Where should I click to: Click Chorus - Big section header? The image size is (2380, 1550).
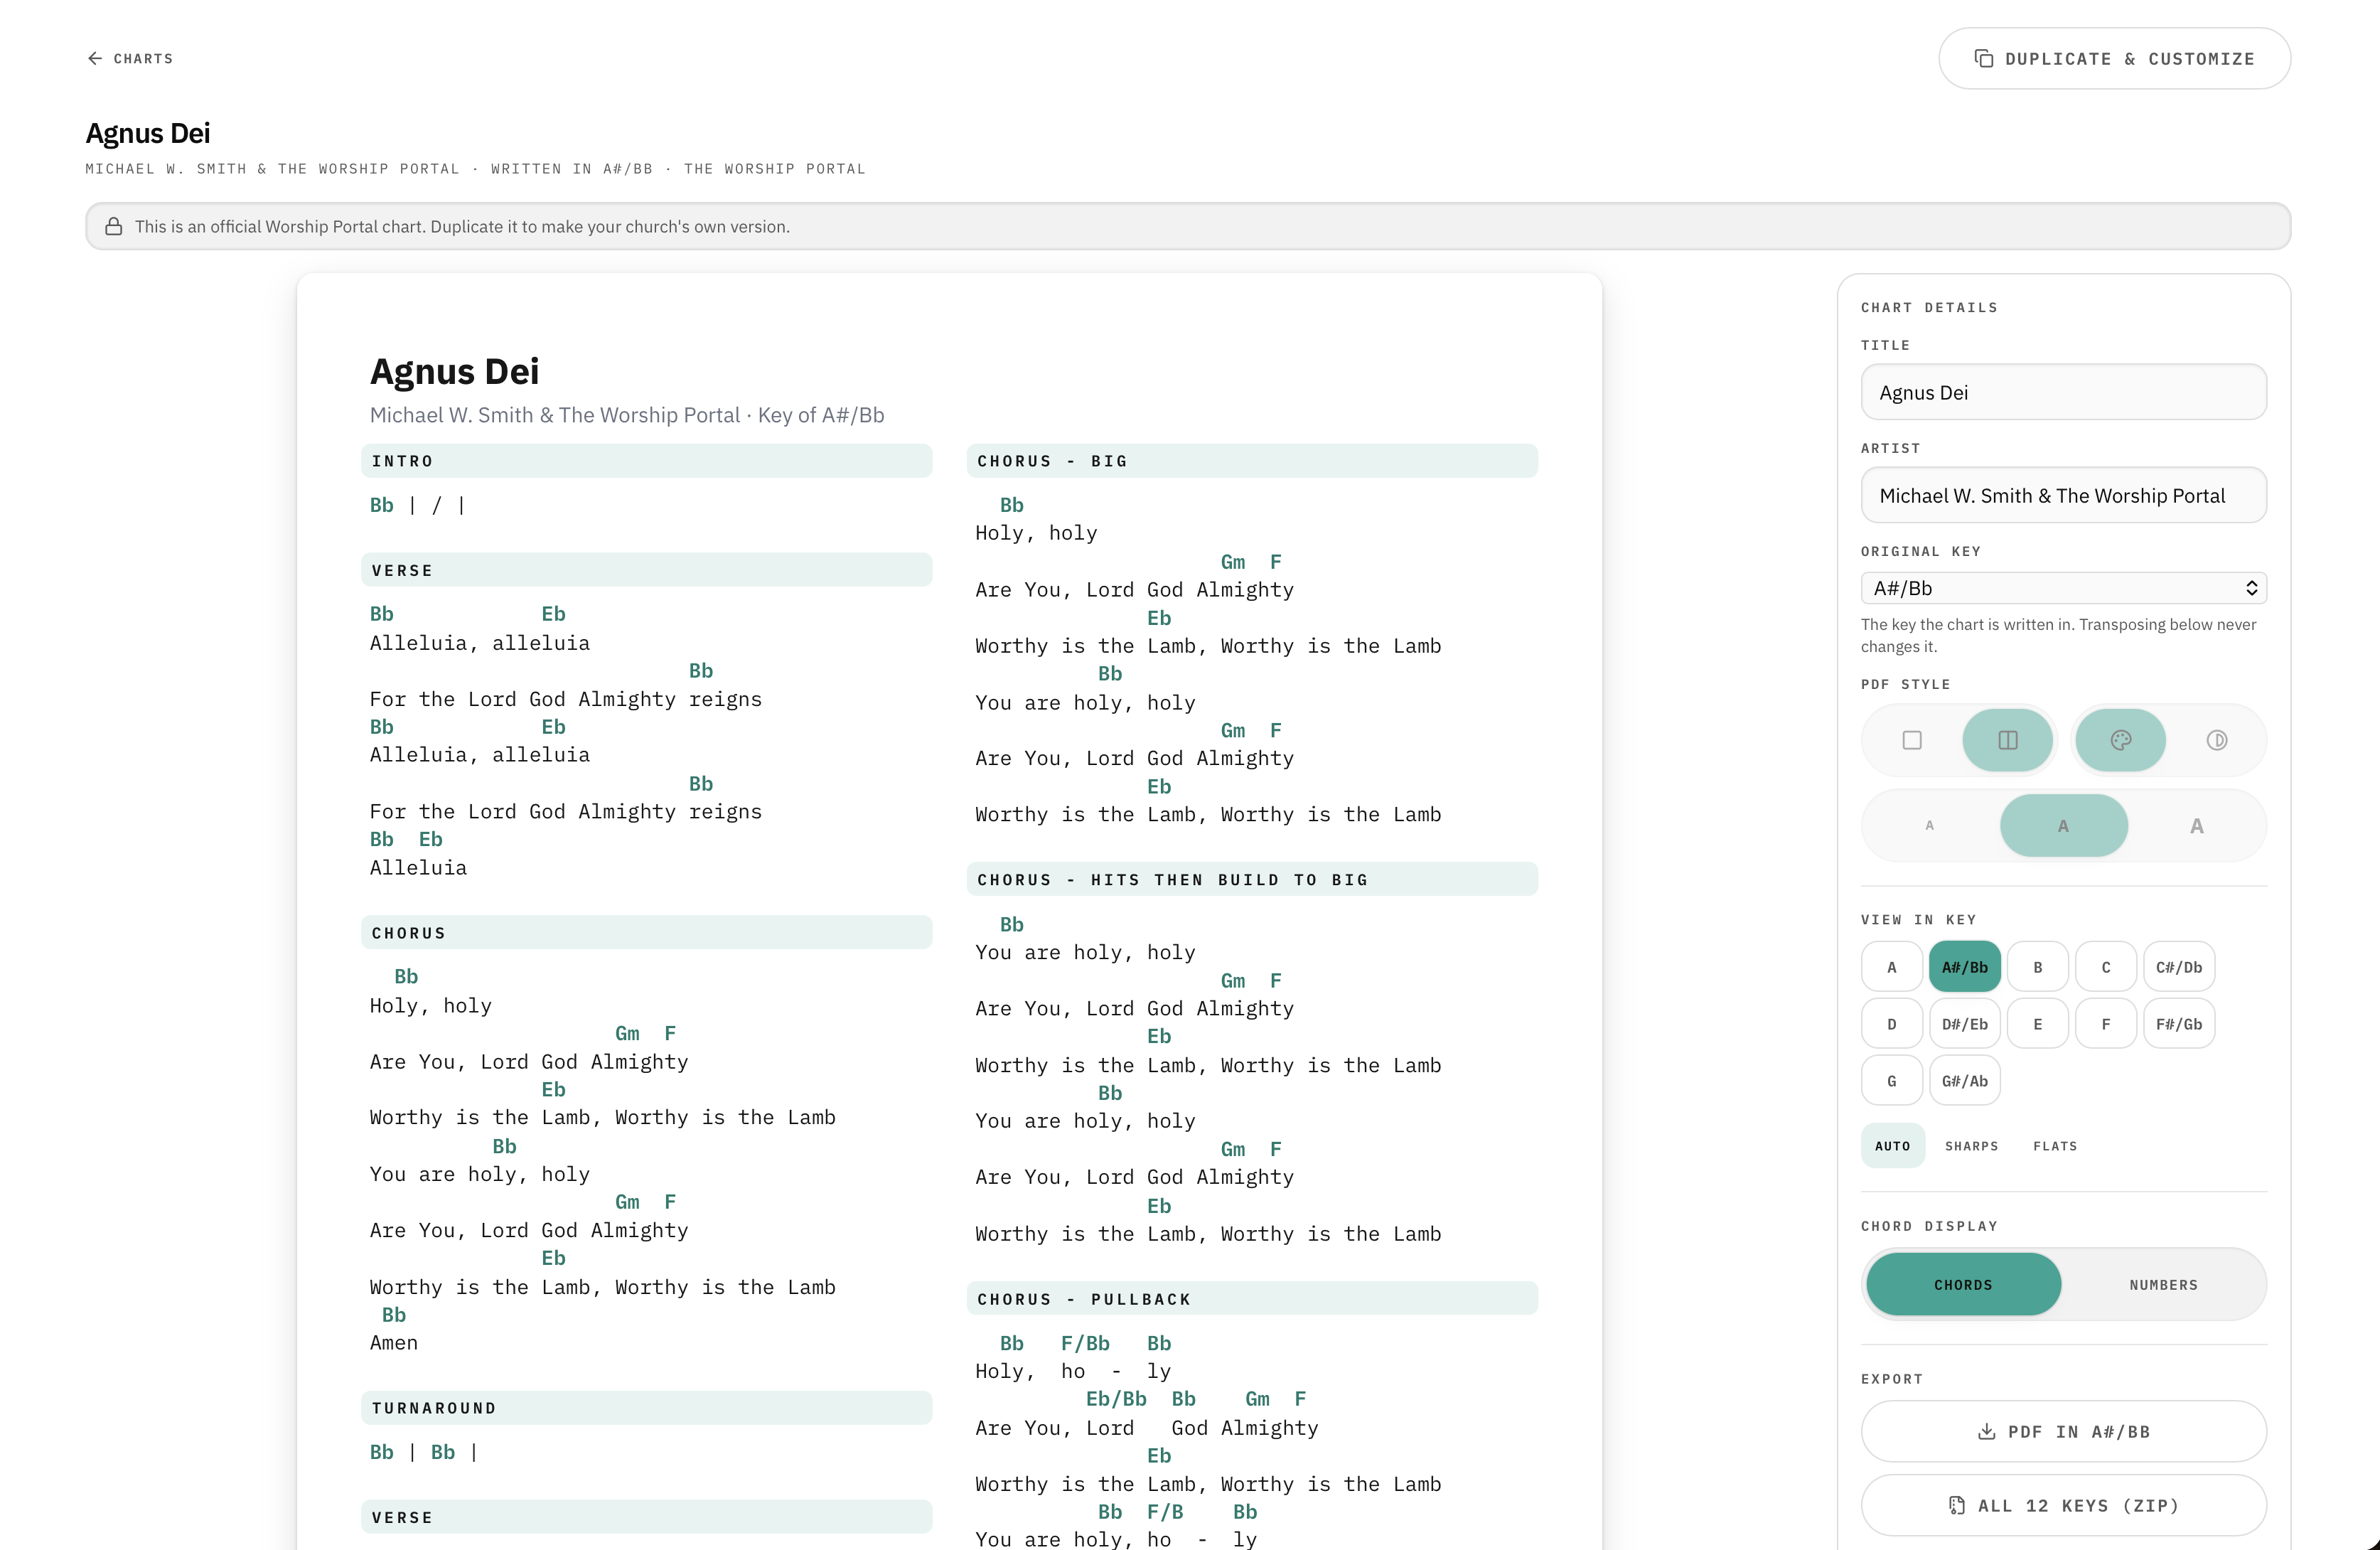(1251, 461)
